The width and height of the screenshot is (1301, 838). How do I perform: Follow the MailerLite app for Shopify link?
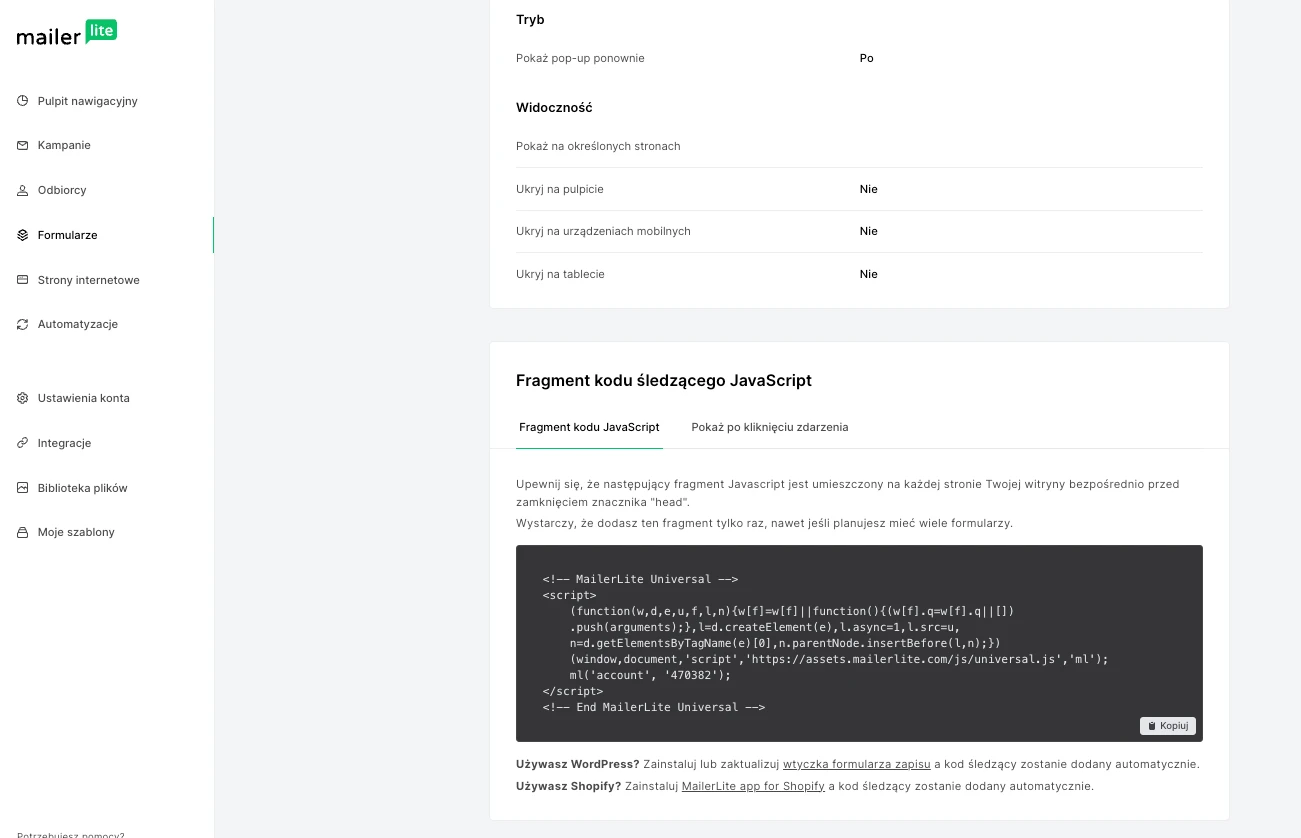pos(753,786)
